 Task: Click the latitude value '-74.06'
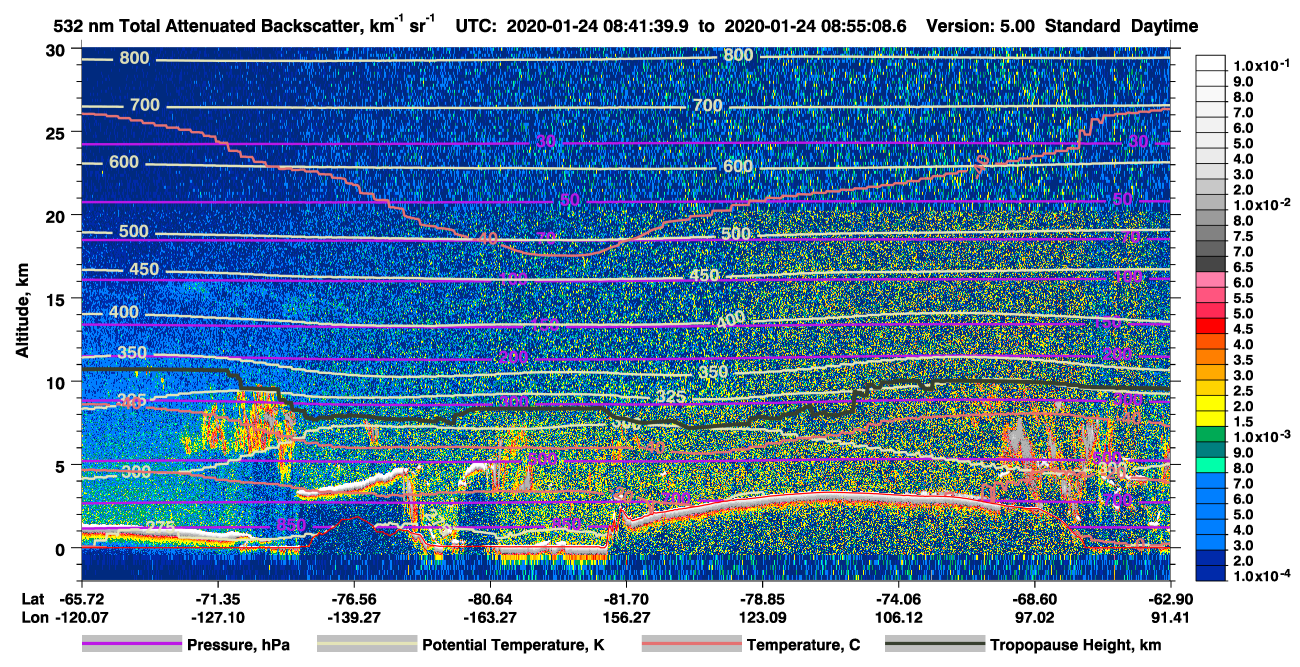pos(898,598)
